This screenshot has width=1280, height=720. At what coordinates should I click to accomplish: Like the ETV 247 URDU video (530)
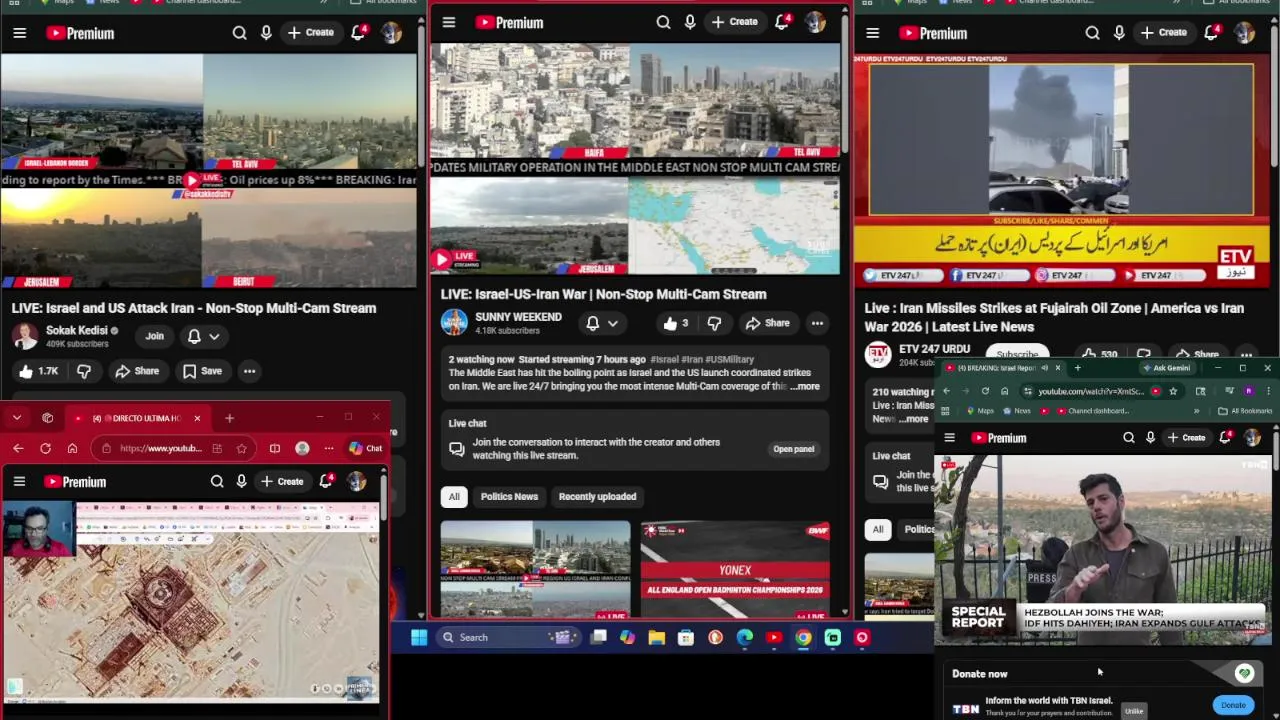1098,354
